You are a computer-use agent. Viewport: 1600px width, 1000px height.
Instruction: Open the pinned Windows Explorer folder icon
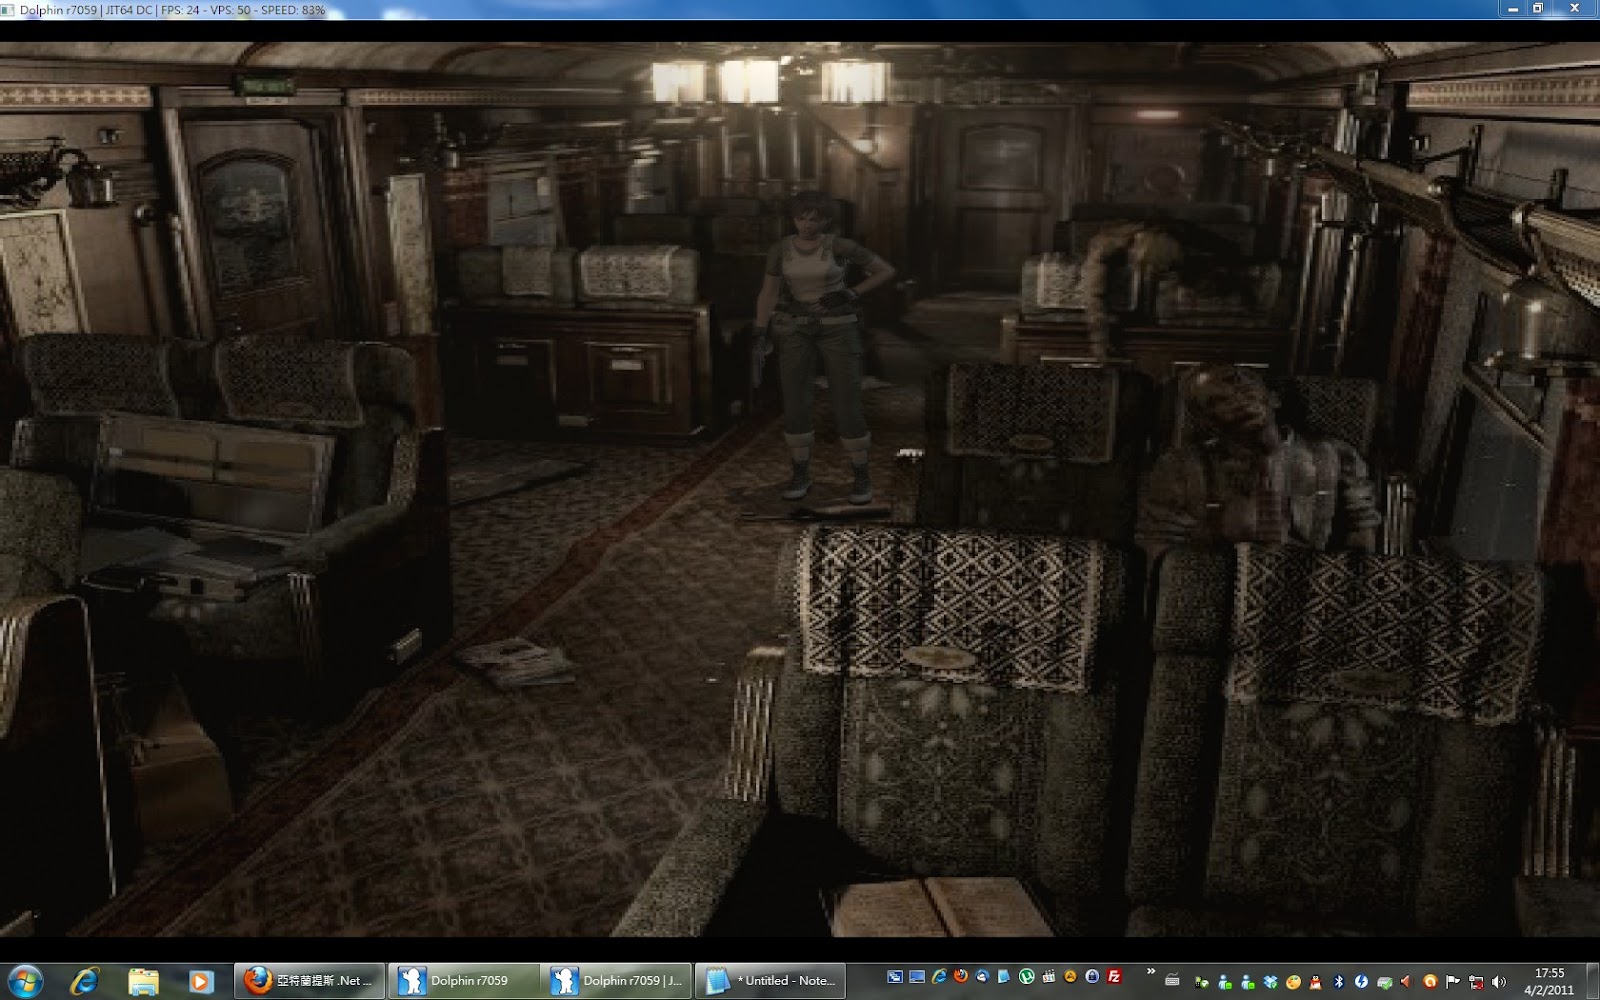tap(143, 981)
